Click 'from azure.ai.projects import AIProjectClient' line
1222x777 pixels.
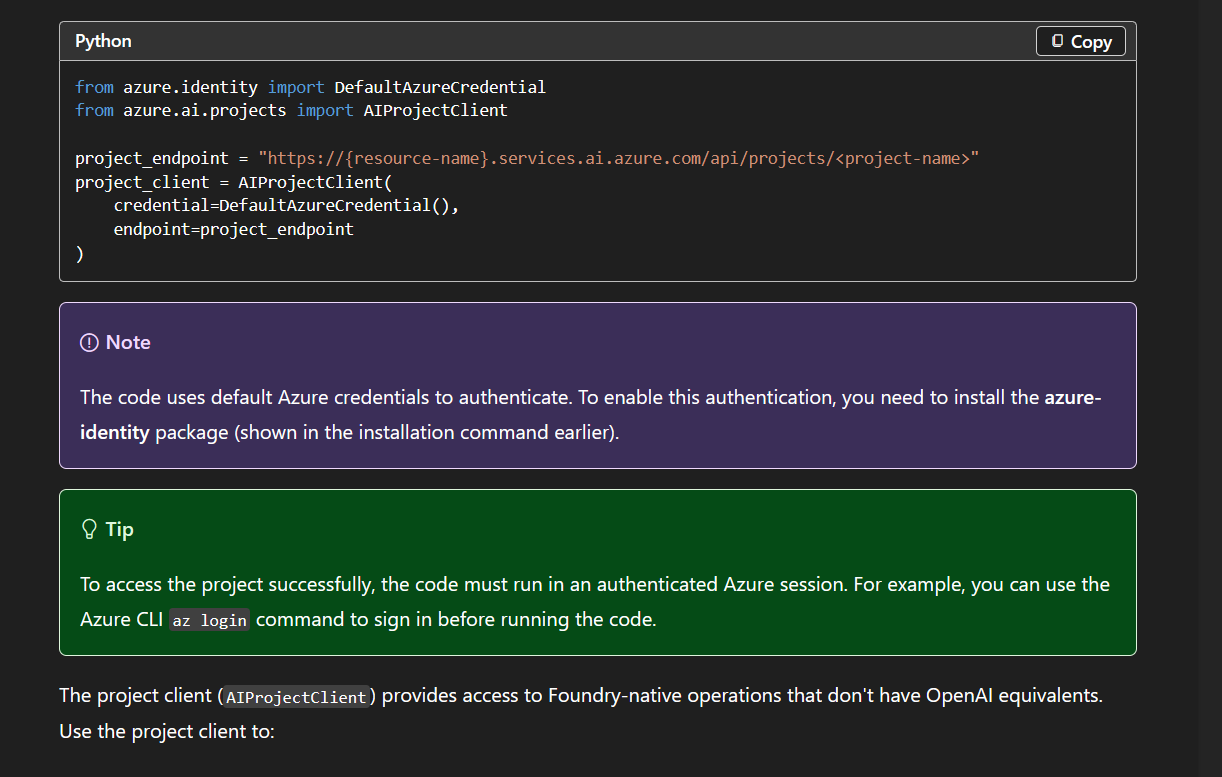(x=291, y=110)
